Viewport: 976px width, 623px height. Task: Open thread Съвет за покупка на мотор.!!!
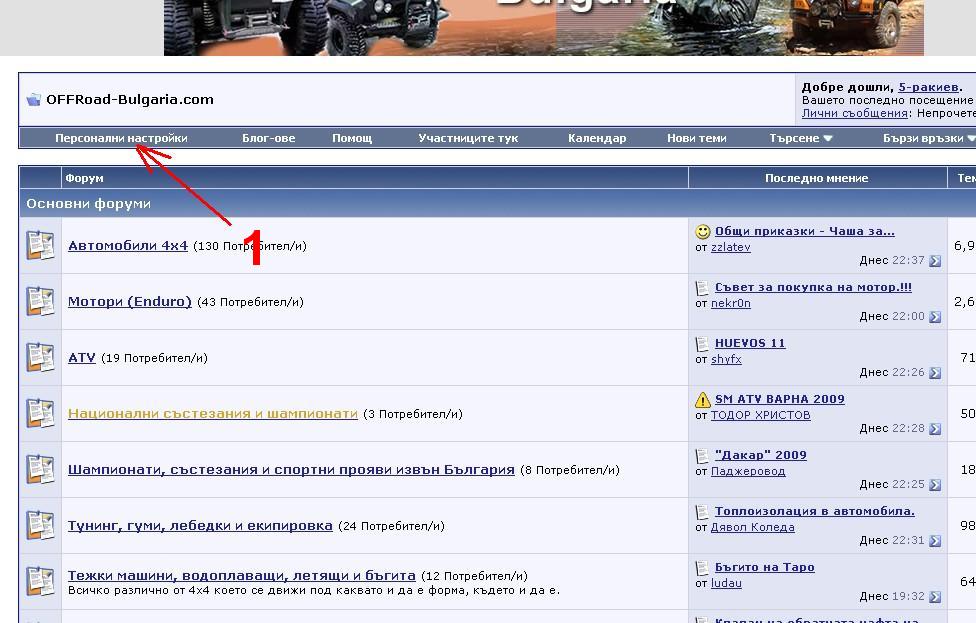pos(813,287)
